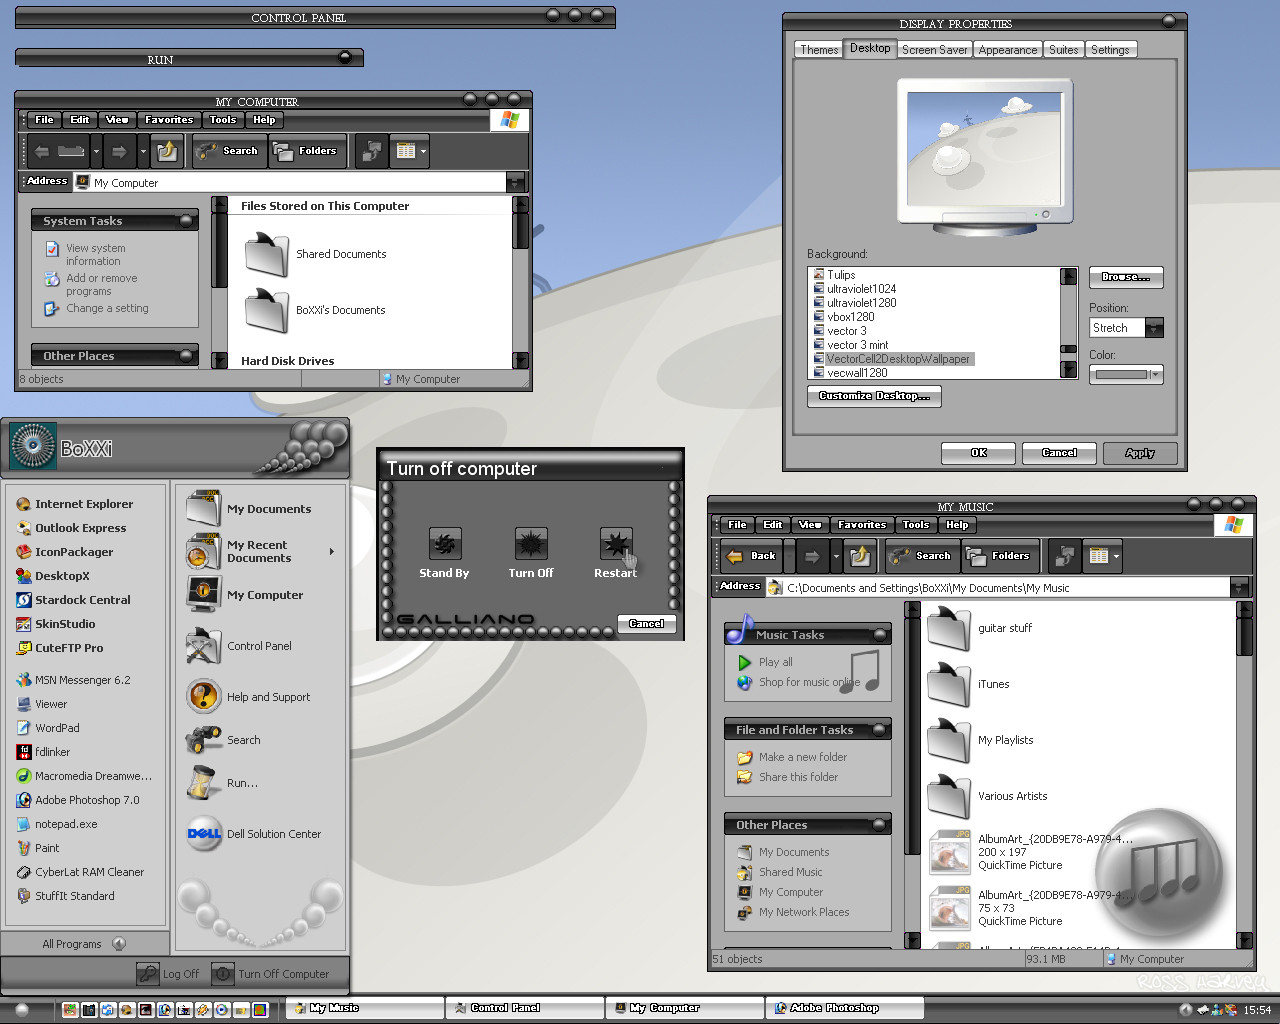This screenshot has height=1024, width=1280.
Task: Click the Restart power icon
Action: click(x=616, y=545)
